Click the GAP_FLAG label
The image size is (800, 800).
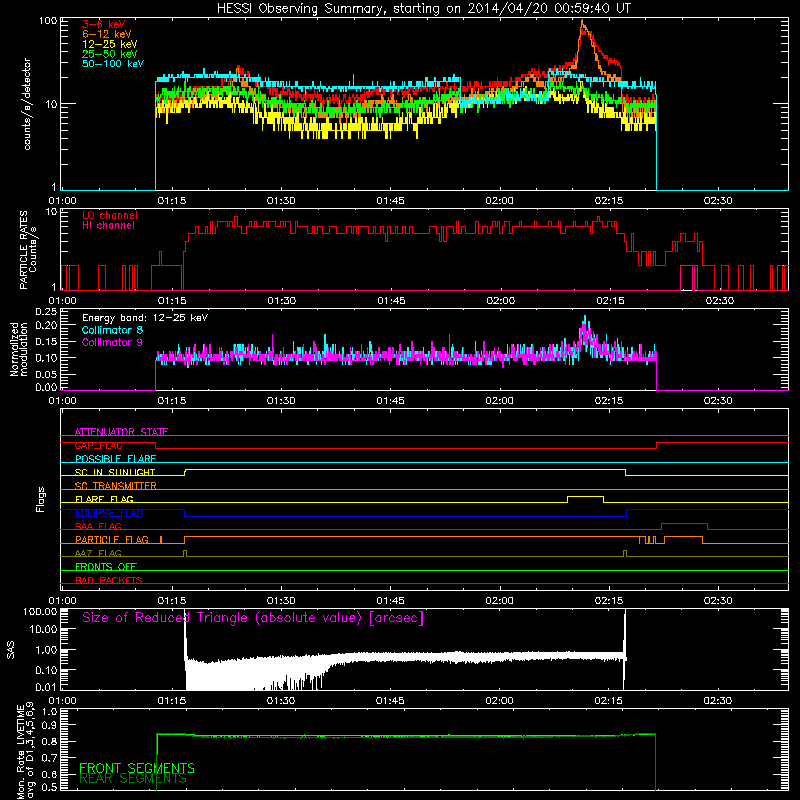[98, 445]
